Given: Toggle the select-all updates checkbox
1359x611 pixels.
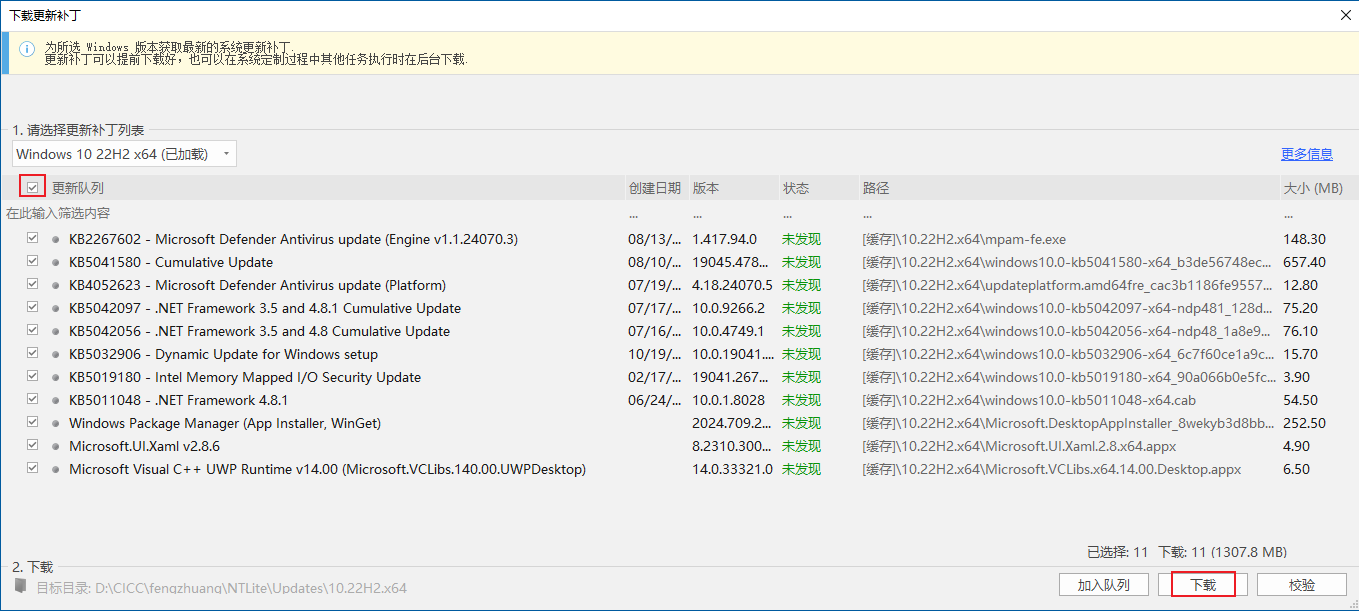Looking at the screenshot, I should point(33,187).
